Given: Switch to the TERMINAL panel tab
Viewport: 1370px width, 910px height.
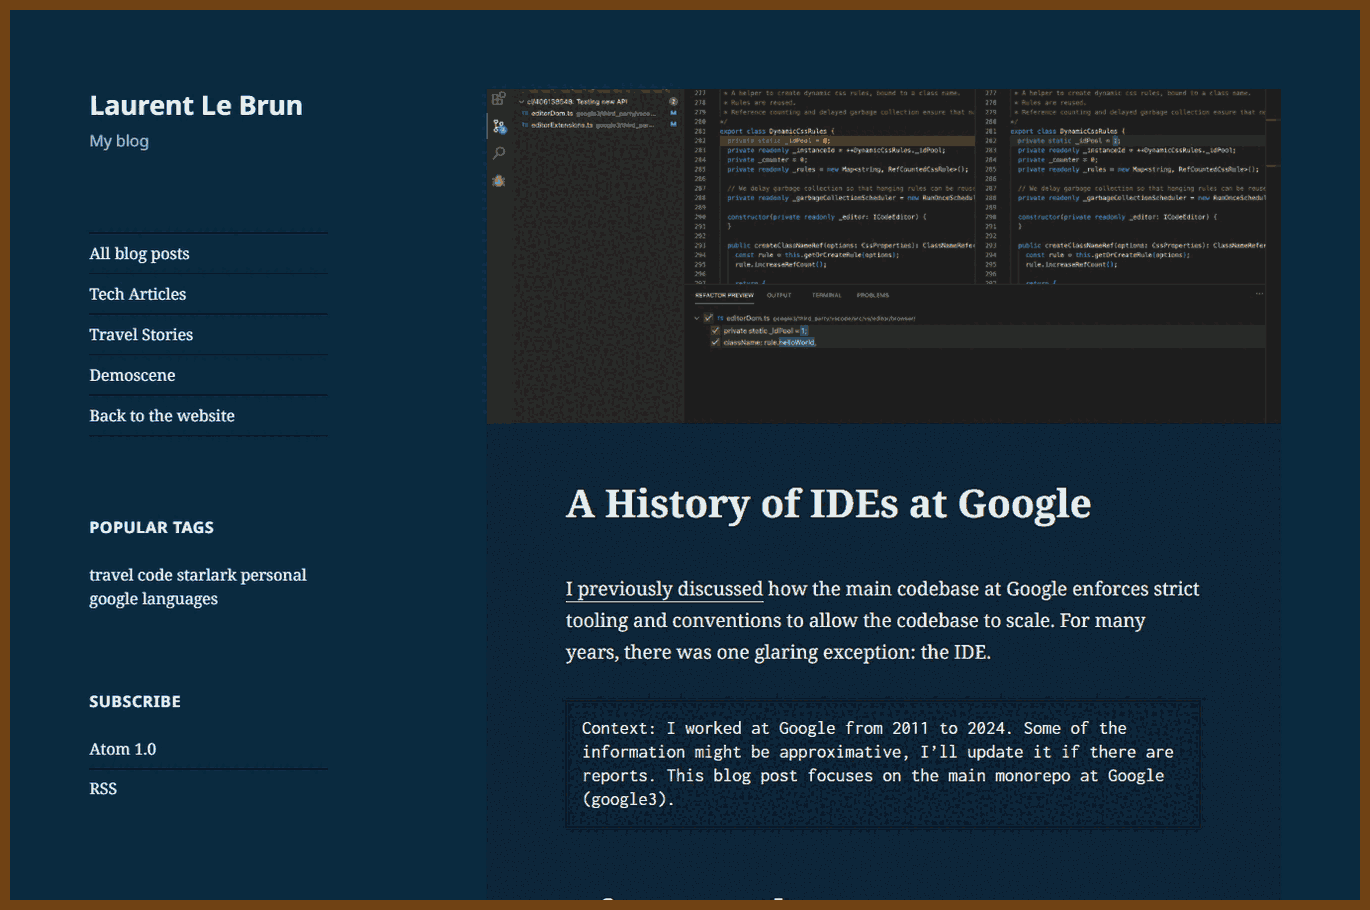Looking at the screenshot, I should (826, 295).
